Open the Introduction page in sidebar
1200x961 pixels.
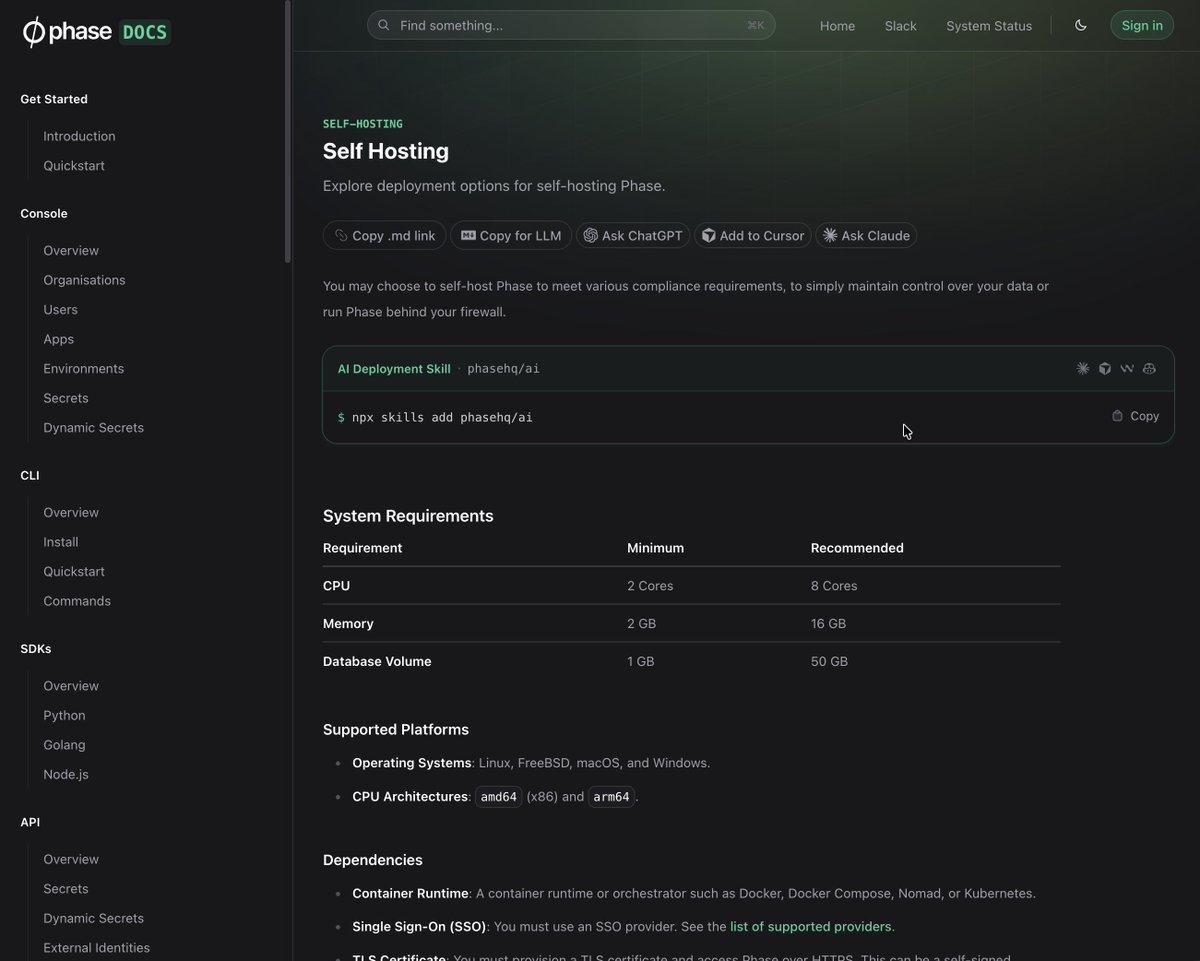(x=79, y=136)
